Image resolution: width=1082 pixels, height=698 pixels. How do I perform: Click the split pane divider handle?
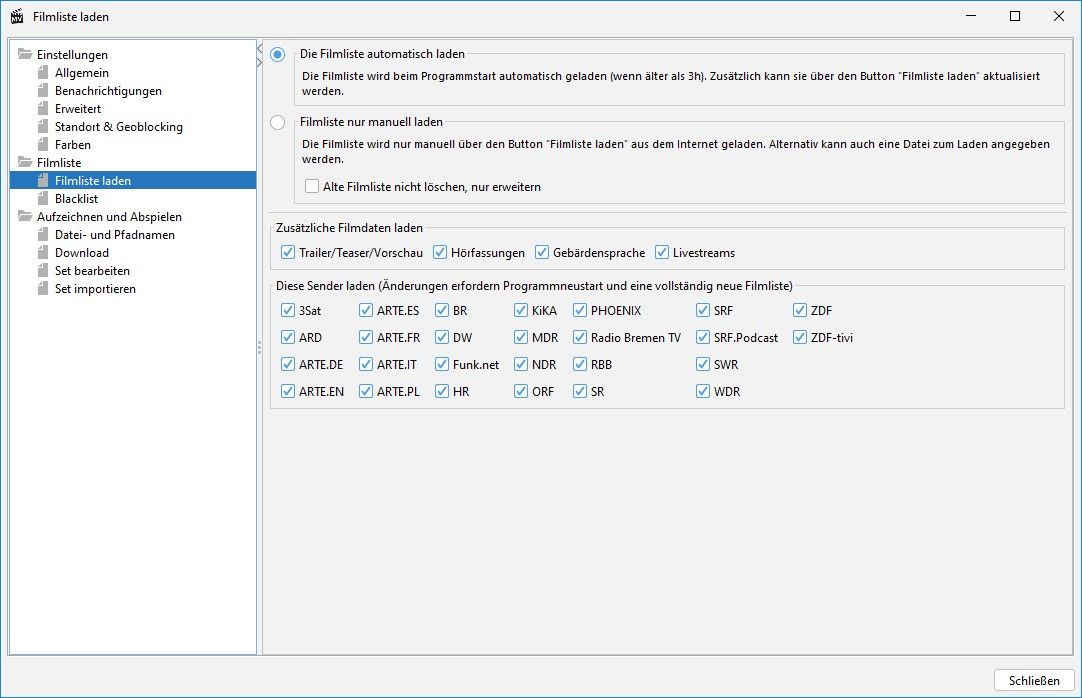260,346
